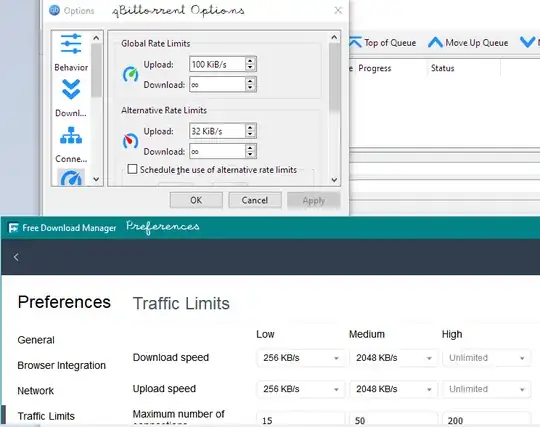Click the category list scrollbar thumb
Screen dimensions: 540x427
(x=96, y=71)
